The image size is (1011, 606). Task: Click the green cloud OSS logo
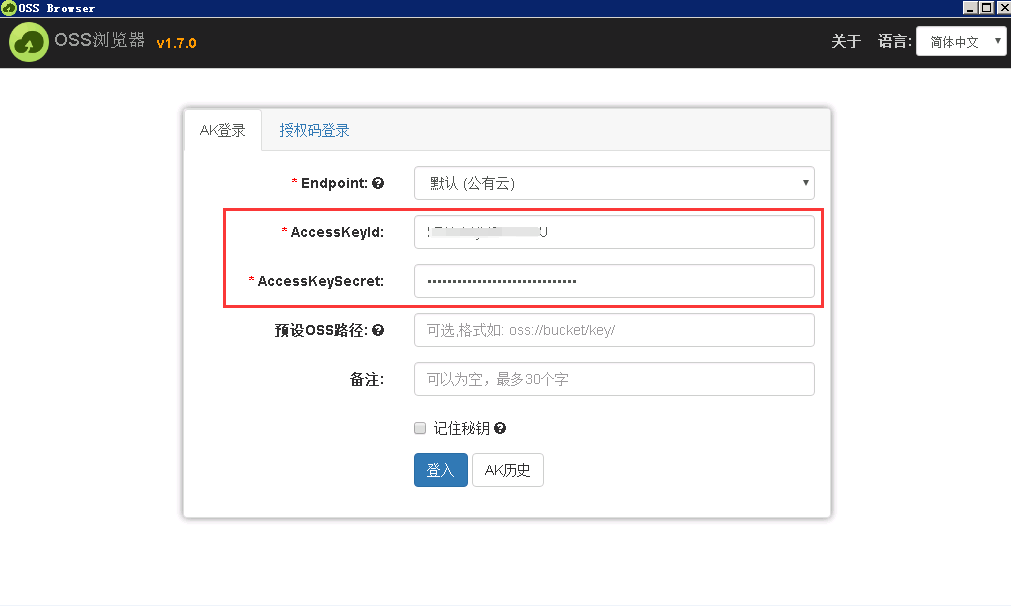tap(30, 42)
